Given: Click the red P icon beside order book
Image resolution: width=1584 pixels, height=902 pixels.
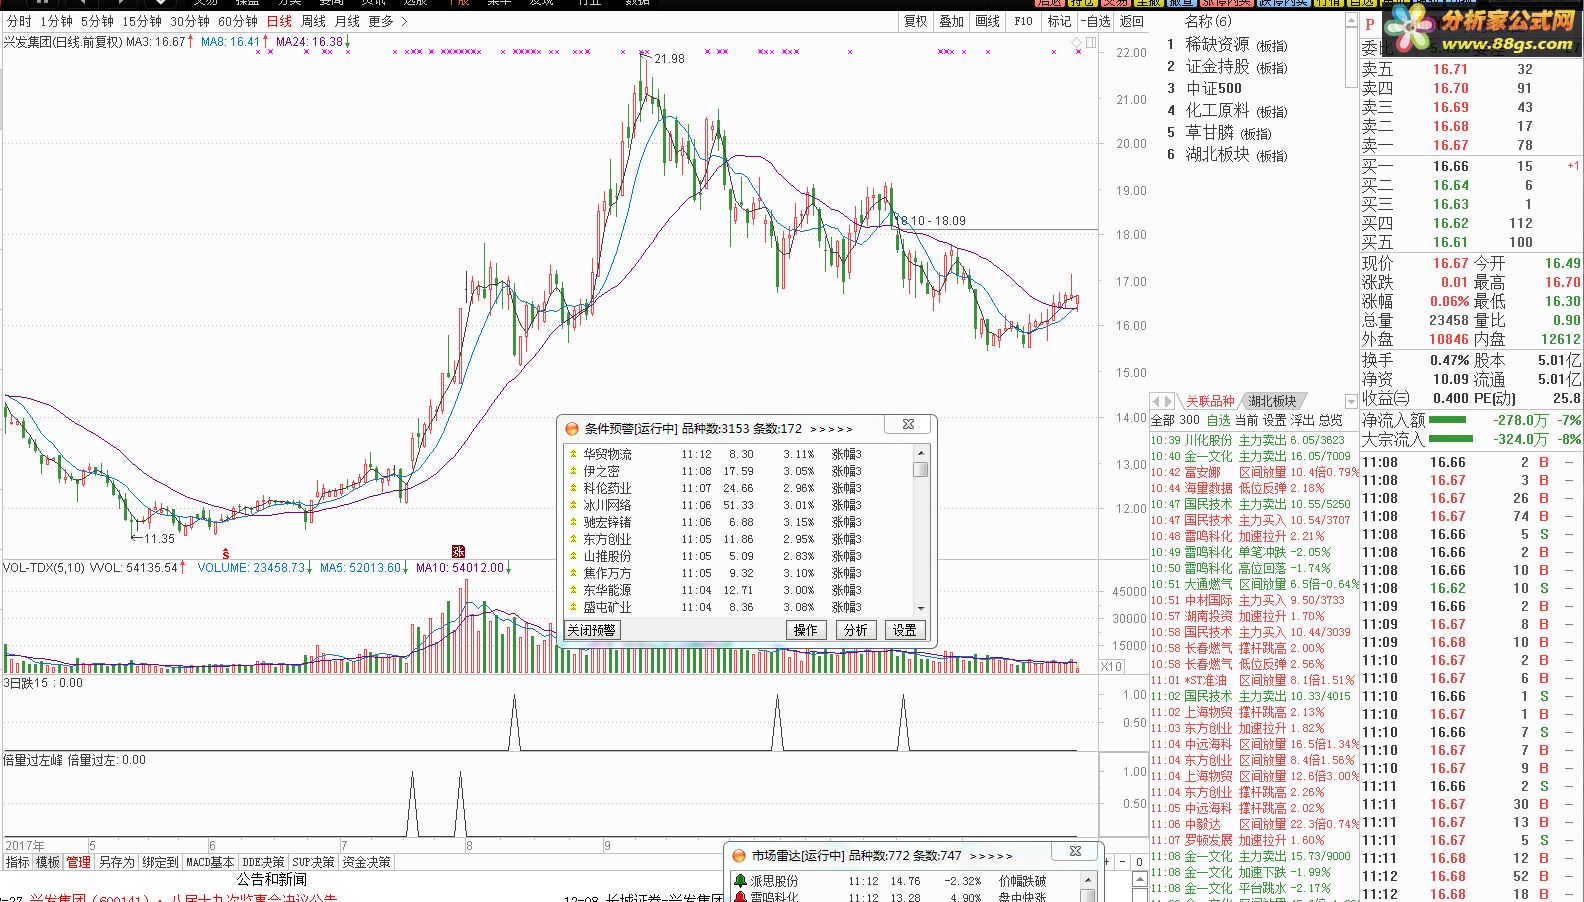Looking at the screenshot, I should 1370,24.
